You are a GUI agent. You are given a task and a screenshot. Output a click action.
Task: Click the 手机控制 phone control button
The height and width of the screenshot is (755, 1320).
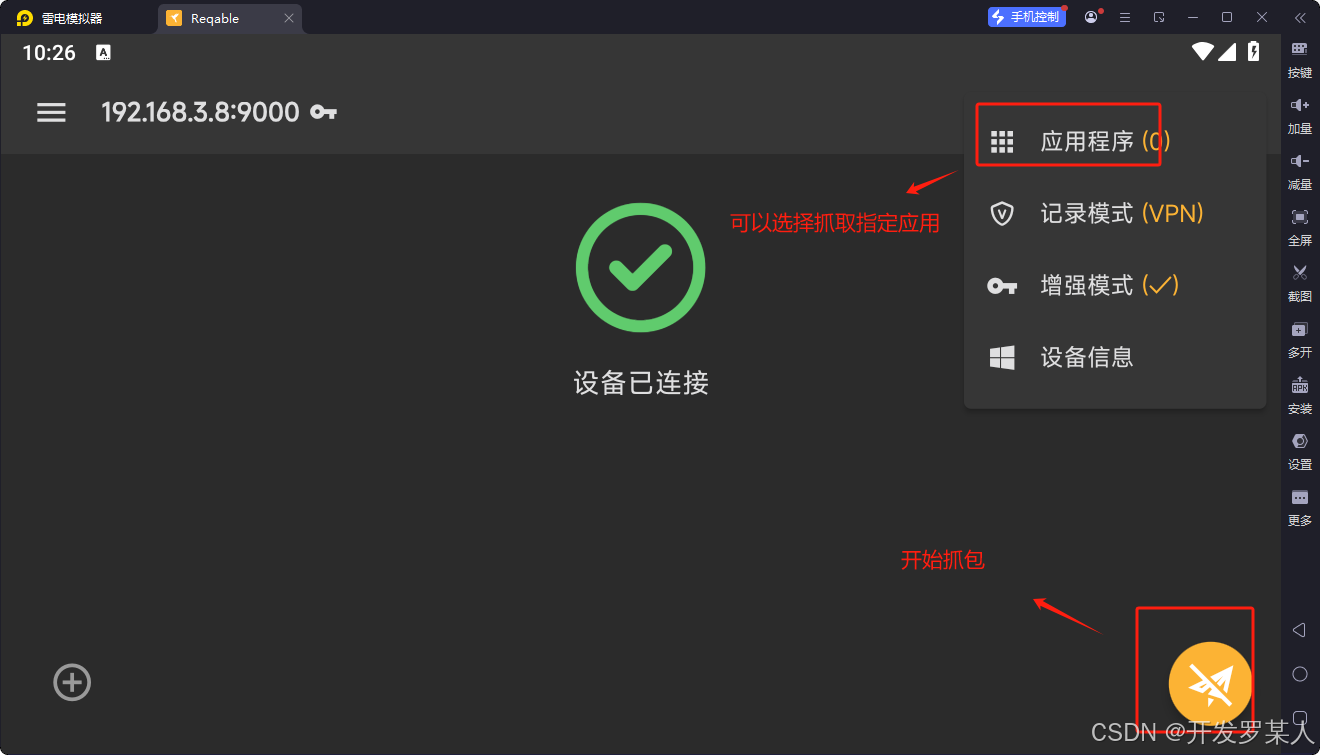pyautogui.click(x=1026, y=17)
